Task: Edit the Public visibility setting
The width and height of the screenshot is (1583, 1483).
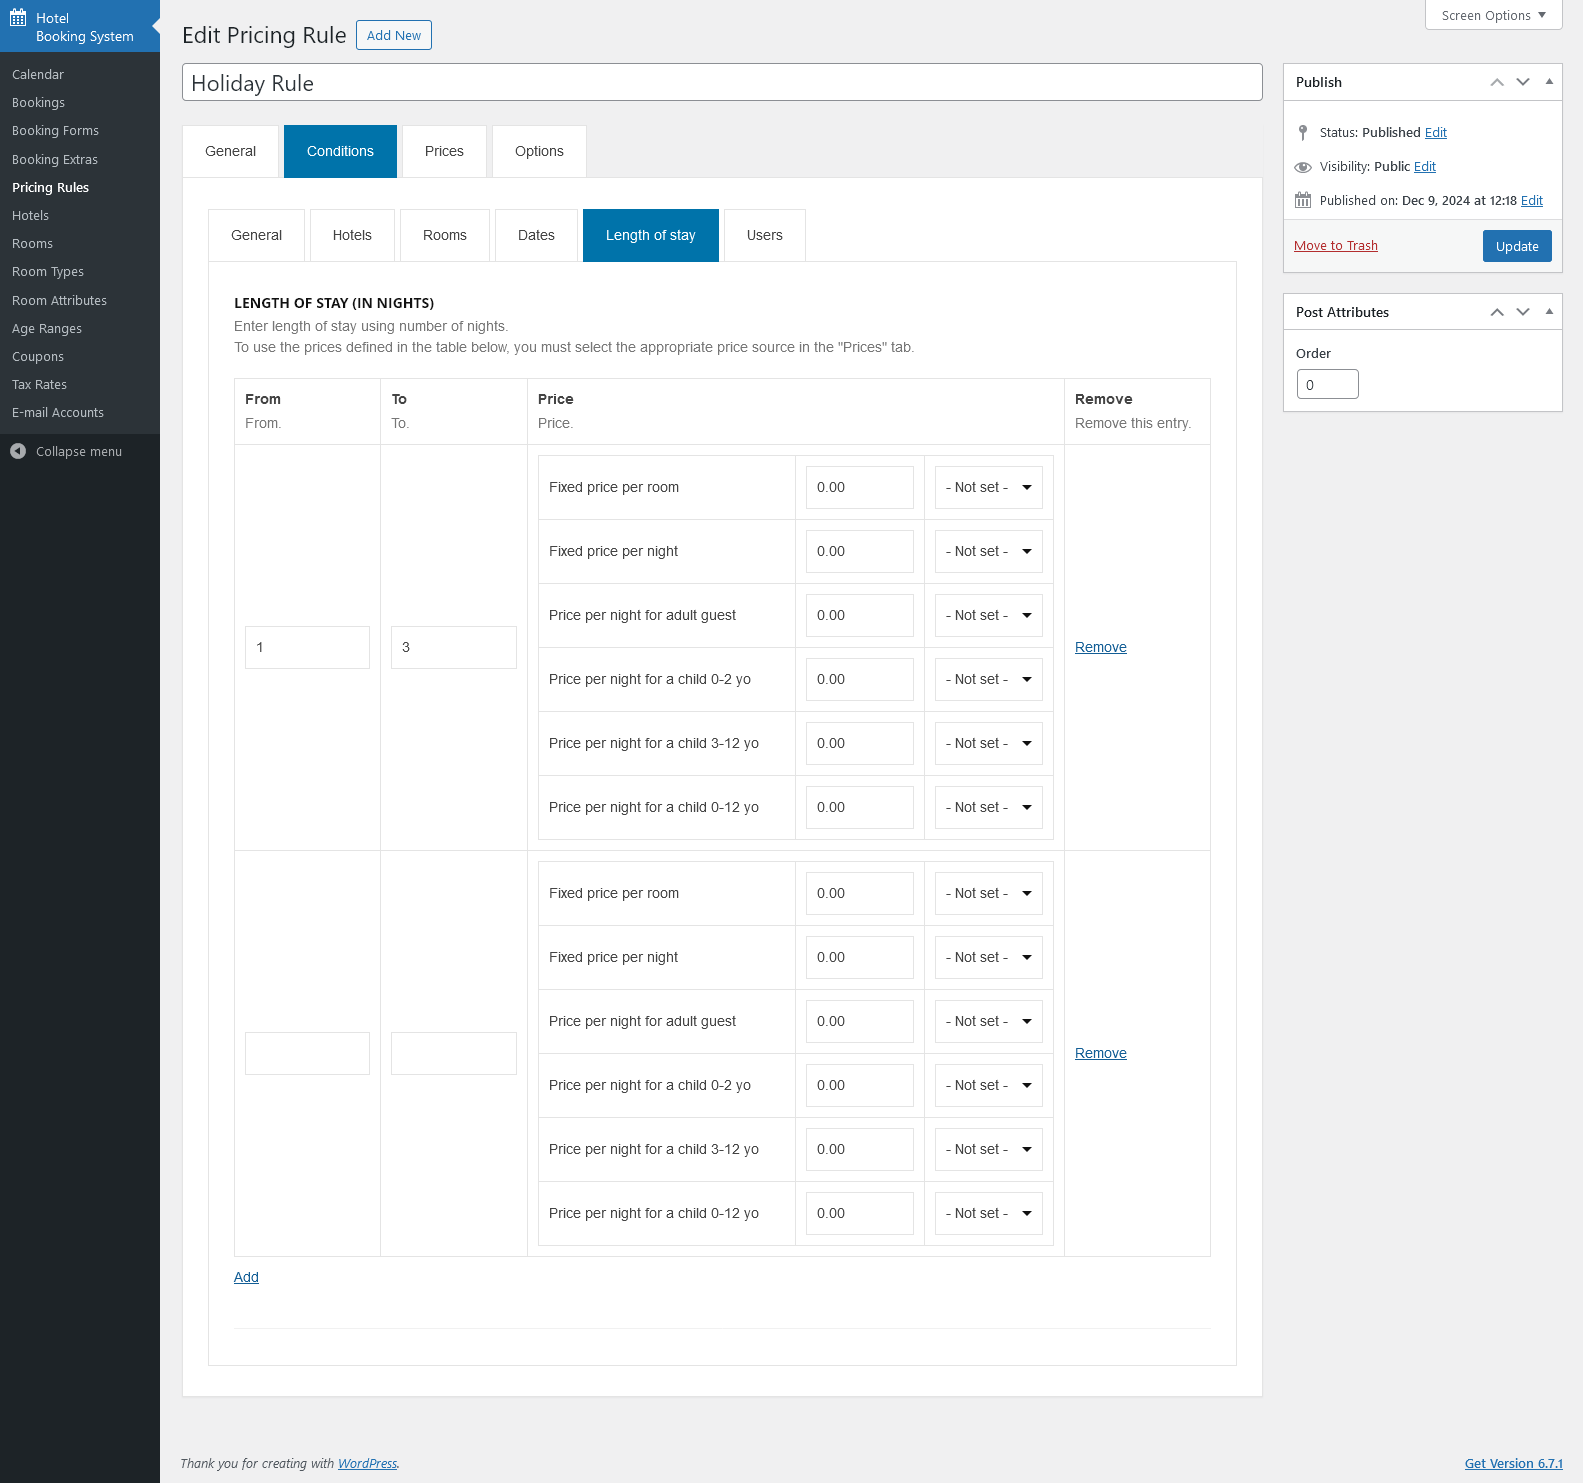Action: pyautogui.click(x=1425, y=167)
